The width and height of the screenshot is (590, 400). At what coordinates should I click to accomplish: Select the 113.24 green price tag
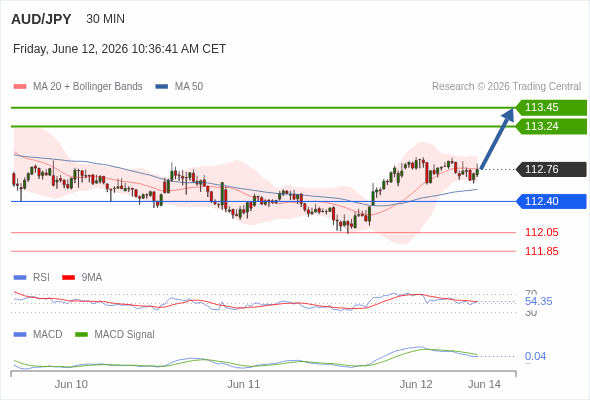point(551,126)
